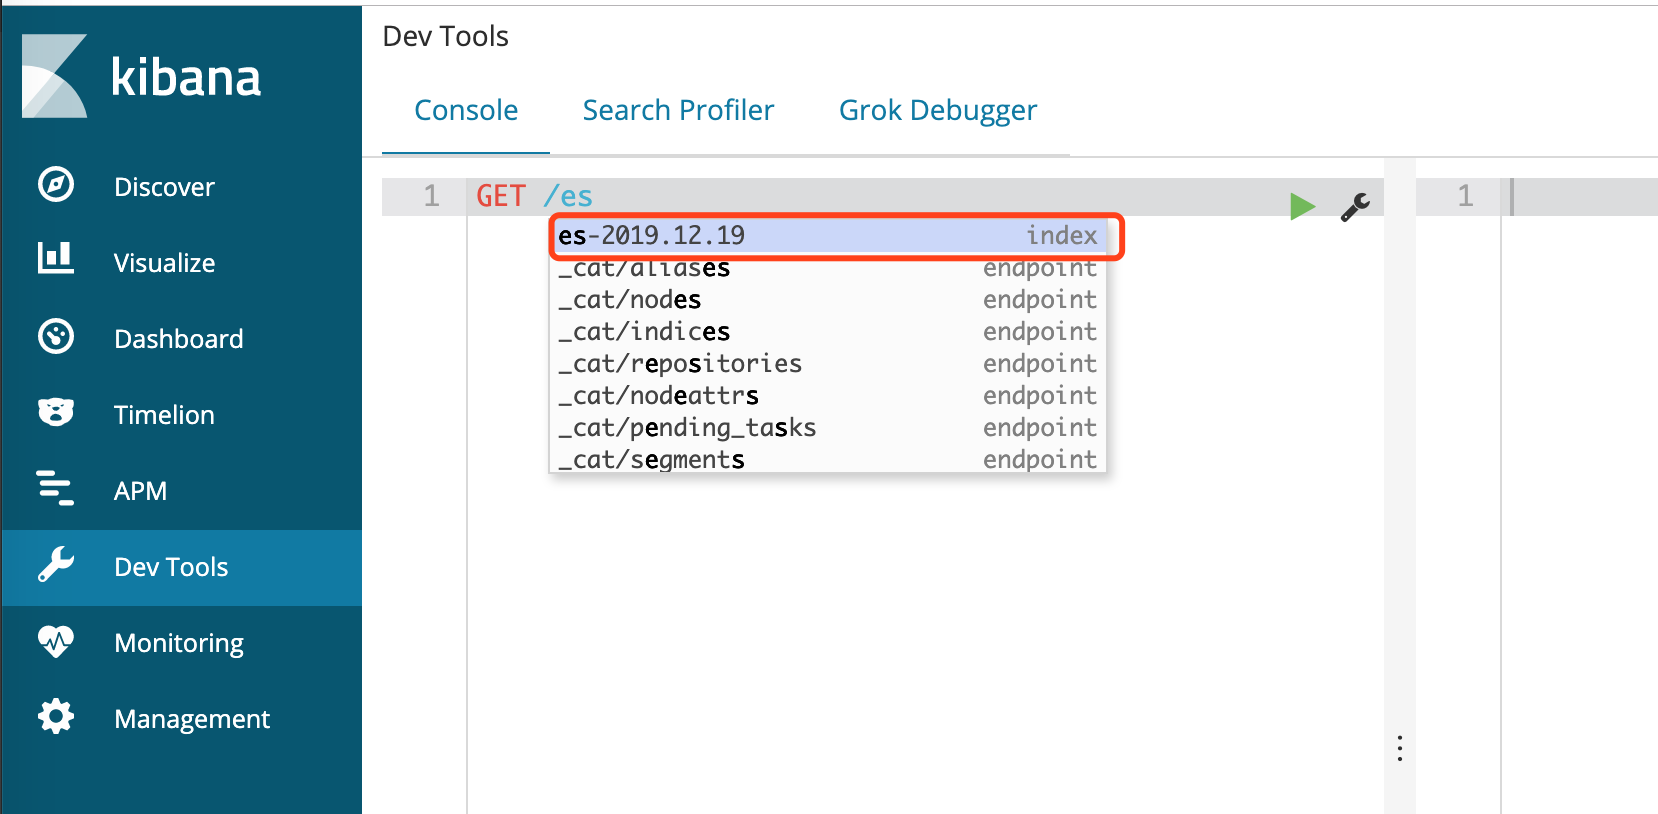
Task: Select _cat/repositories autocomplete suggestion
Action: (829, 364)
